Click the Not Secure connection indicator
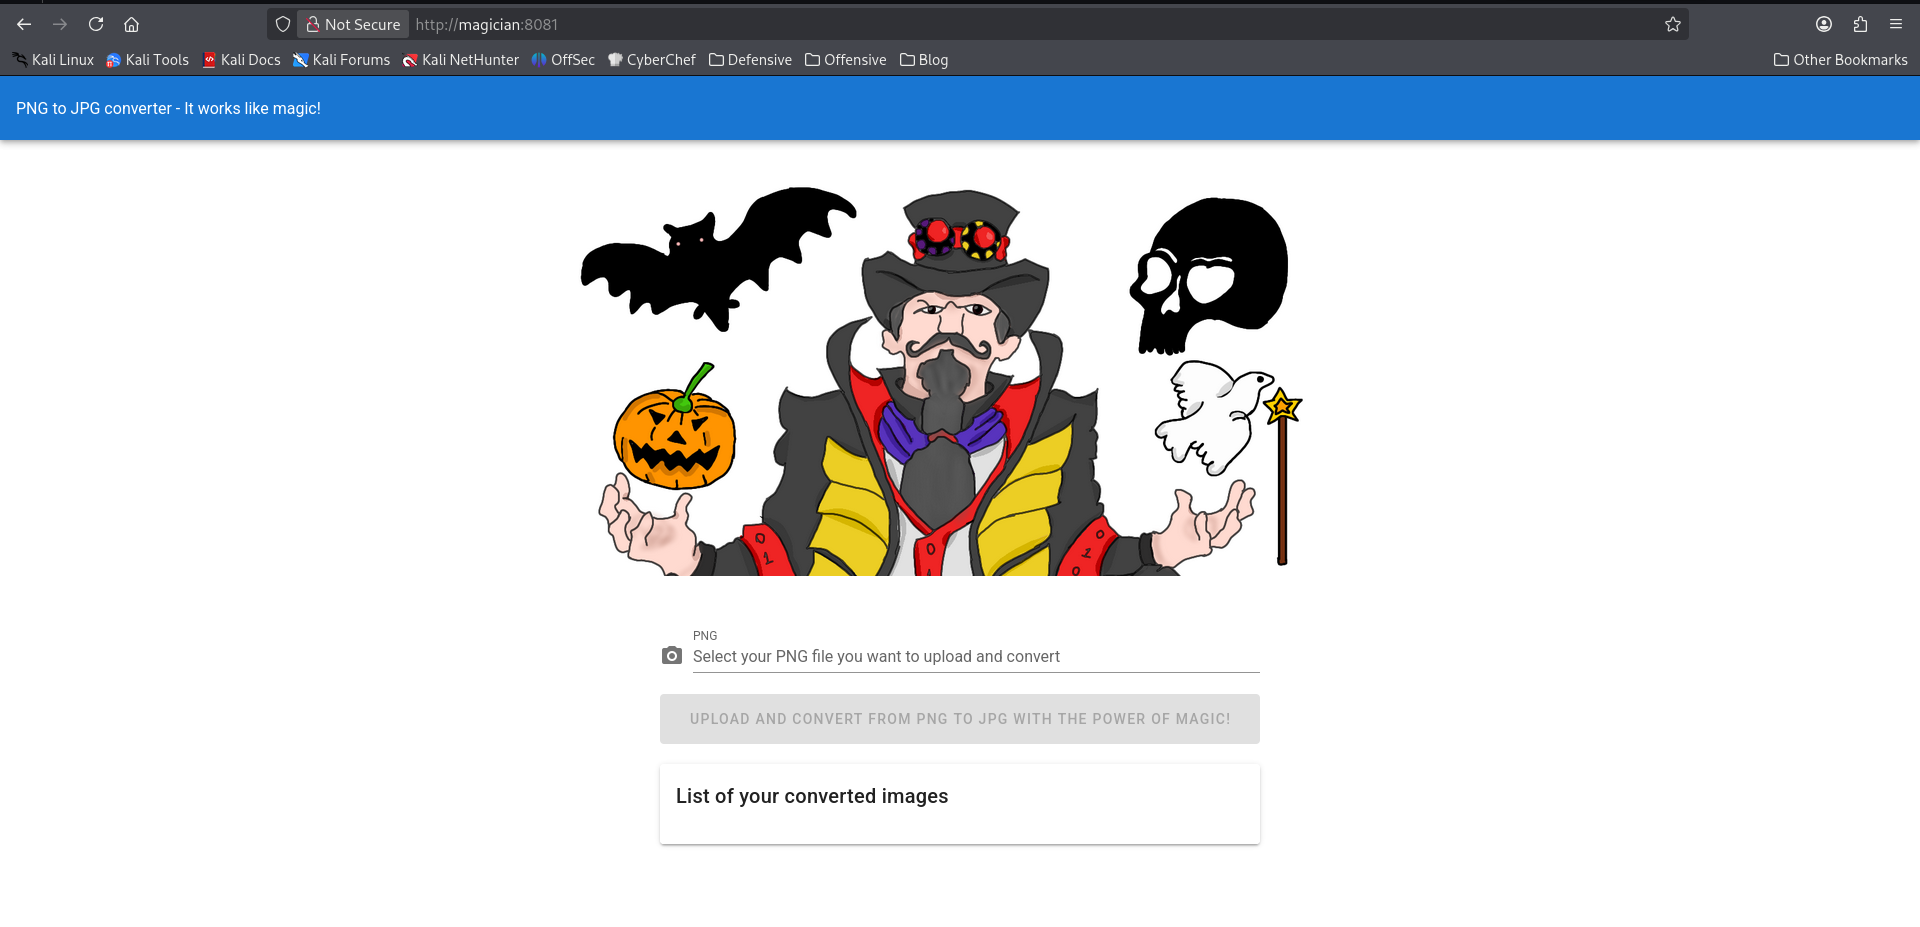Viewport: 1920px width, 927px height. [353, 24]
